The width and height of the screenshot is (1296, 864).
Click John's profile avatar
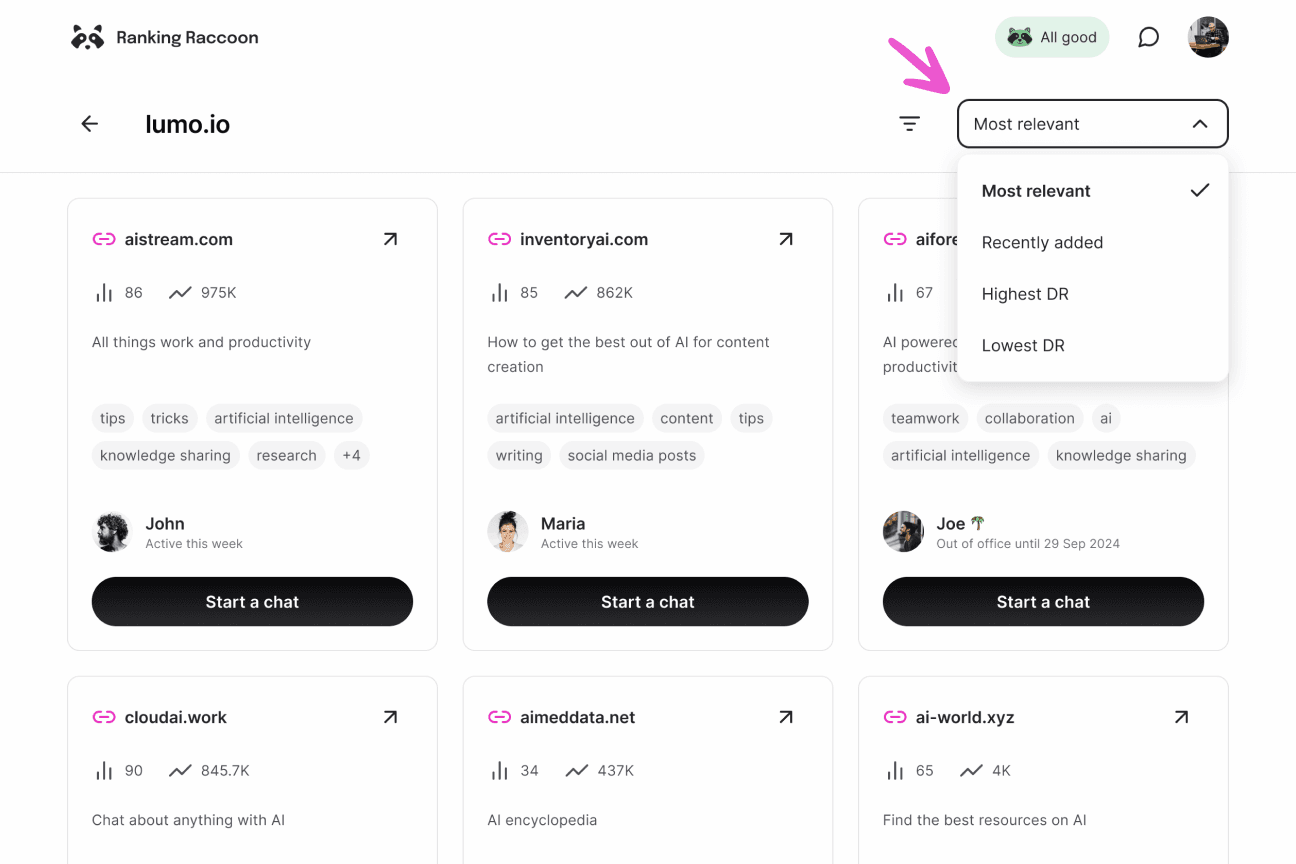point(112,532)
